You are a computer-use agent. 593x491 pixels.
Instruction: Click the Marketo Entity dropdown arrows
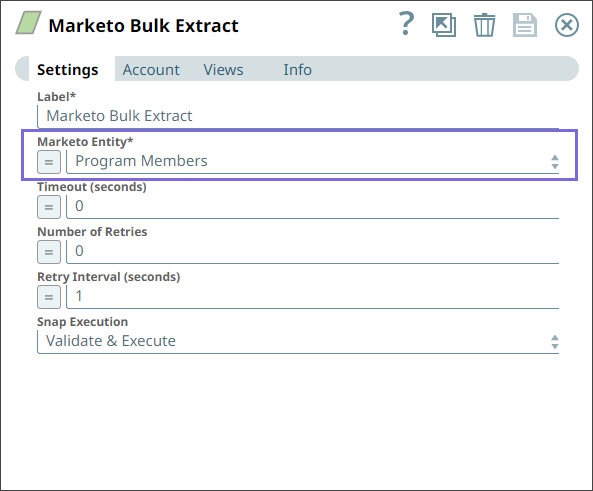point(555,162)
